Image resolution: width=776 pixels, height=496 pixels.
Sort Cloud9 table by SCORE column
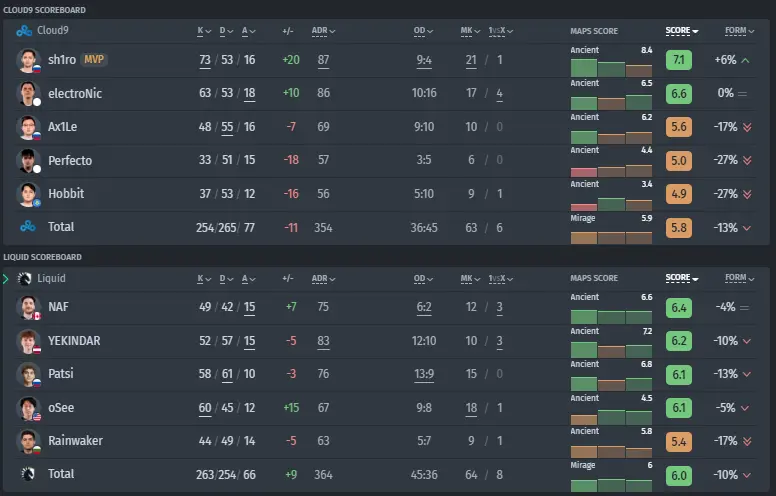681,31
